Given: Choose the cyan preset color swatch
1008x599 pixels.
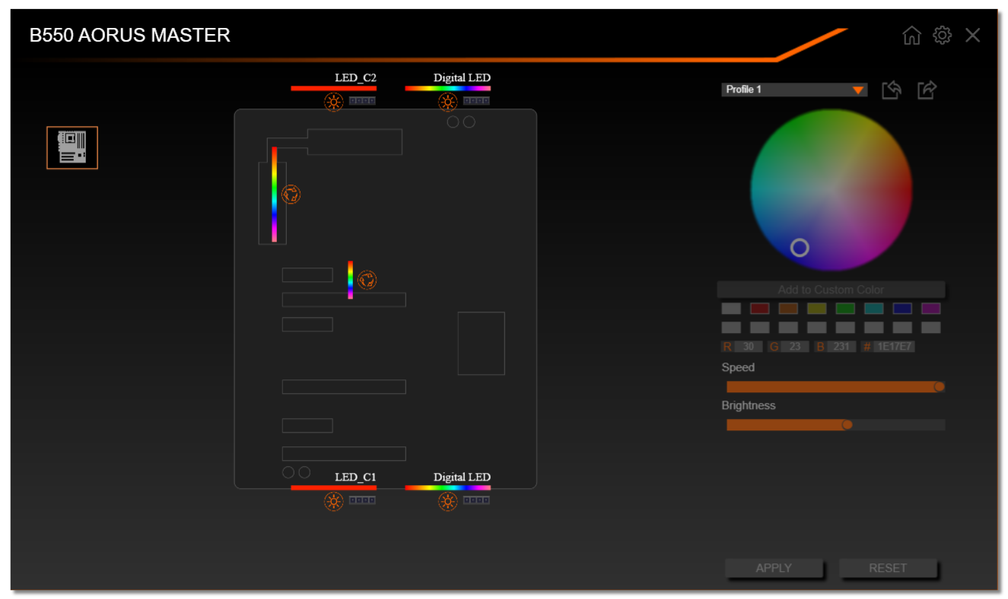Looking at the screenshot, I should [874, 308].
